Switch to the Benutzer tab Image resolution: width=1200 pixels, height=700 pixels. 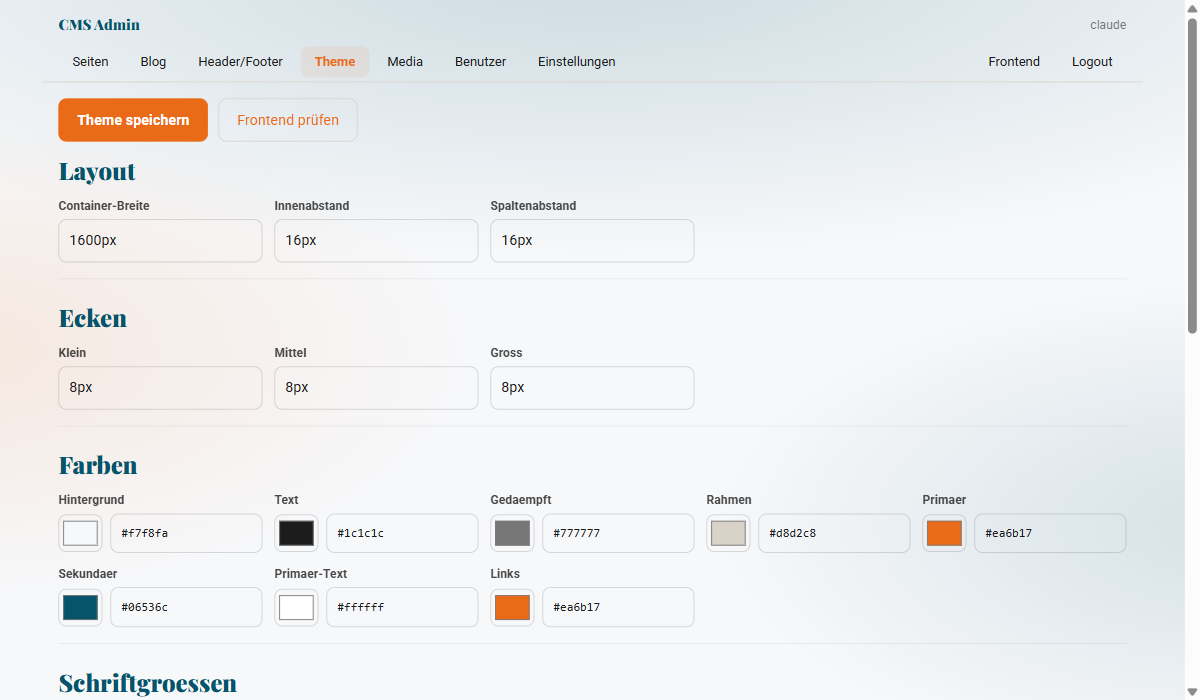480,61
